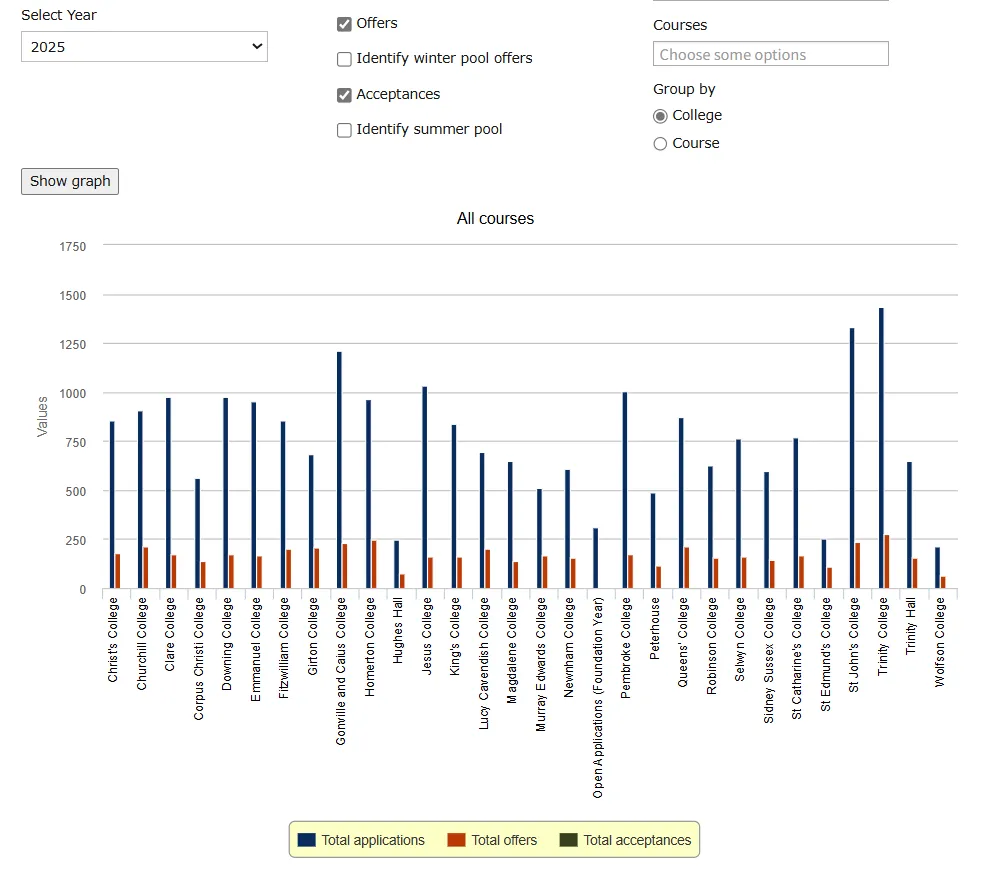Click the orange Total offers legend swatch

(456, 840)
